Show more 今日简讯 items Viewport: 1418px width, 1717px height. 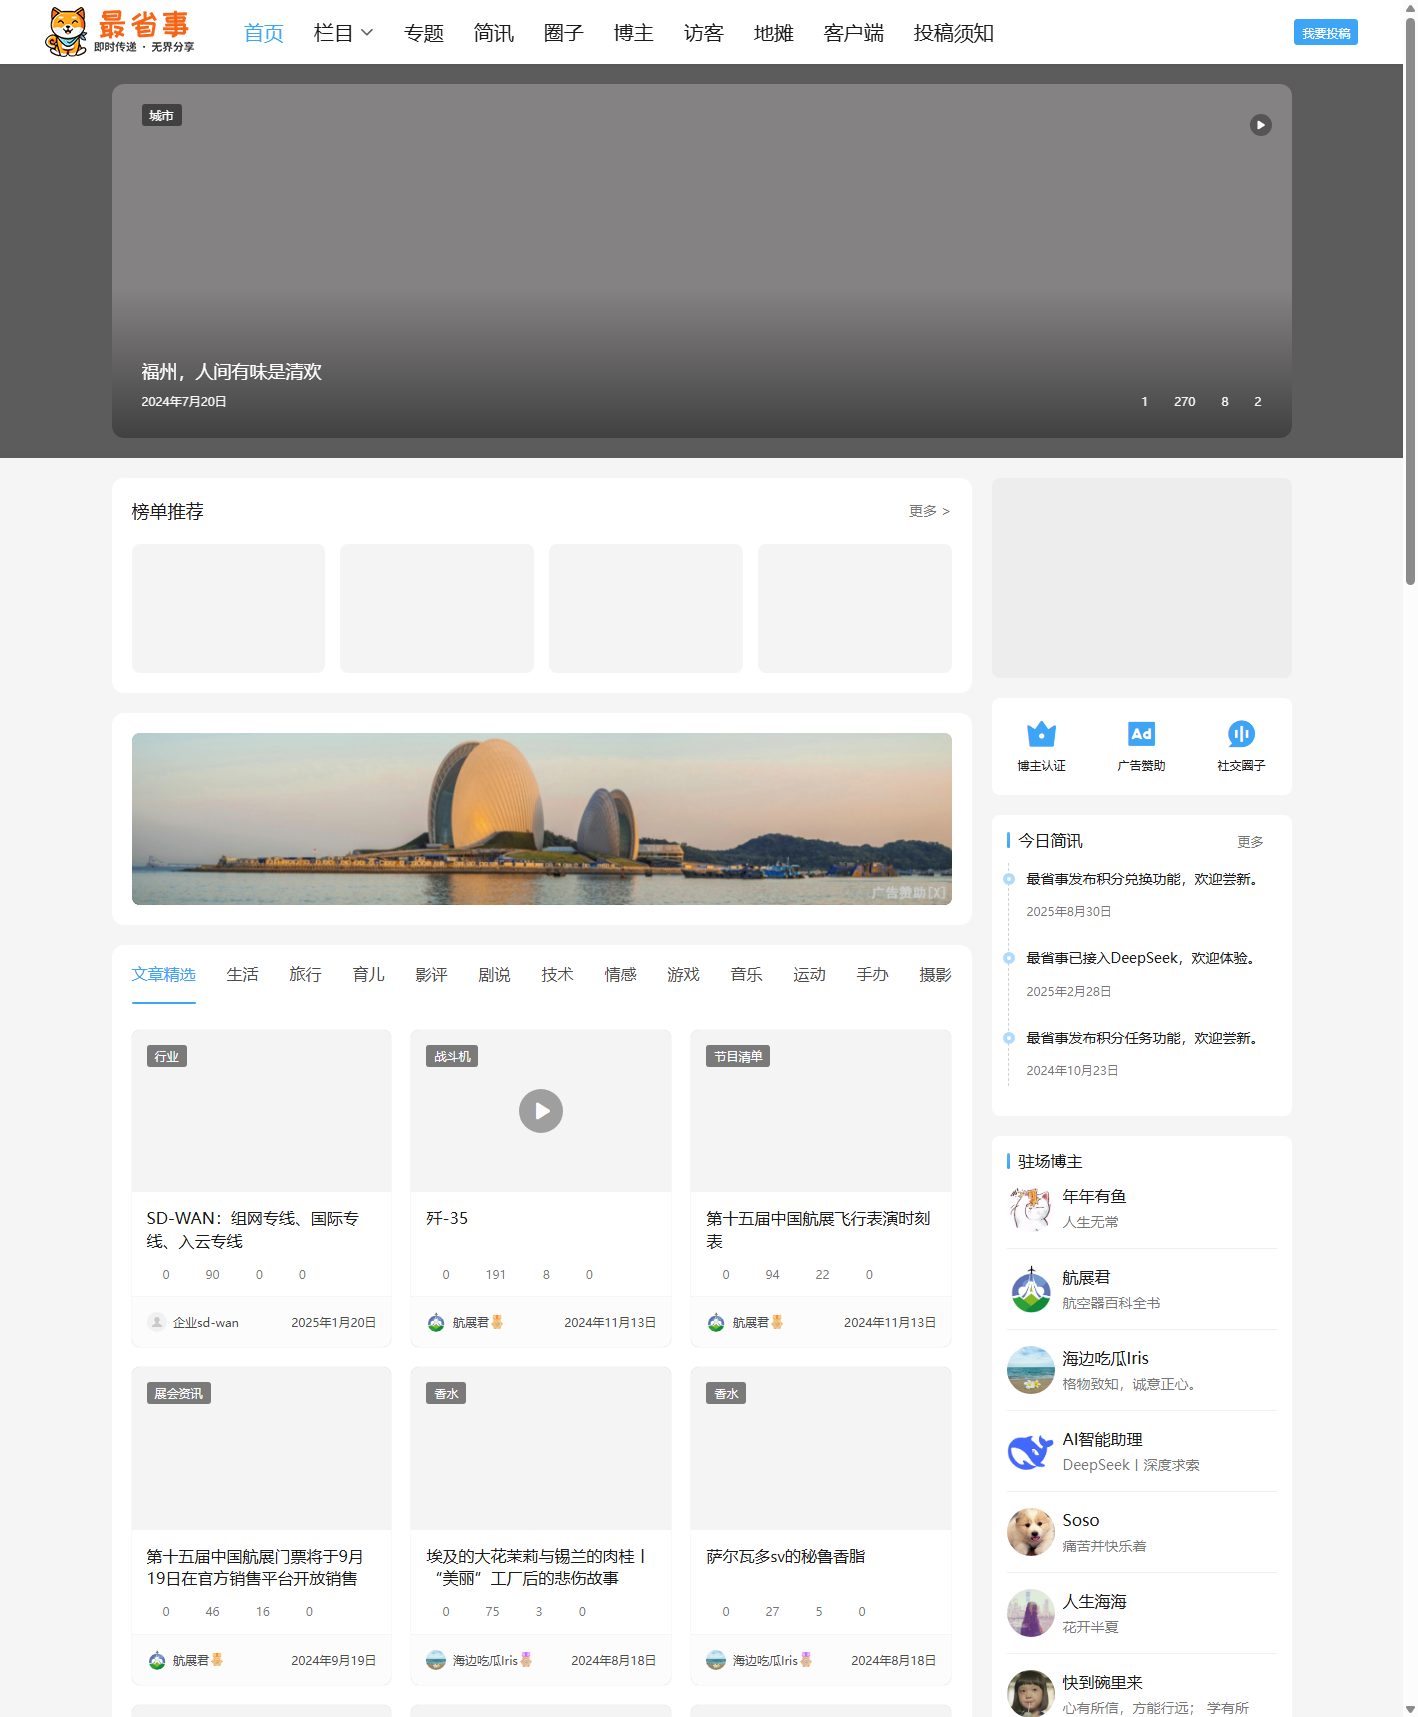pos(1250,842)
